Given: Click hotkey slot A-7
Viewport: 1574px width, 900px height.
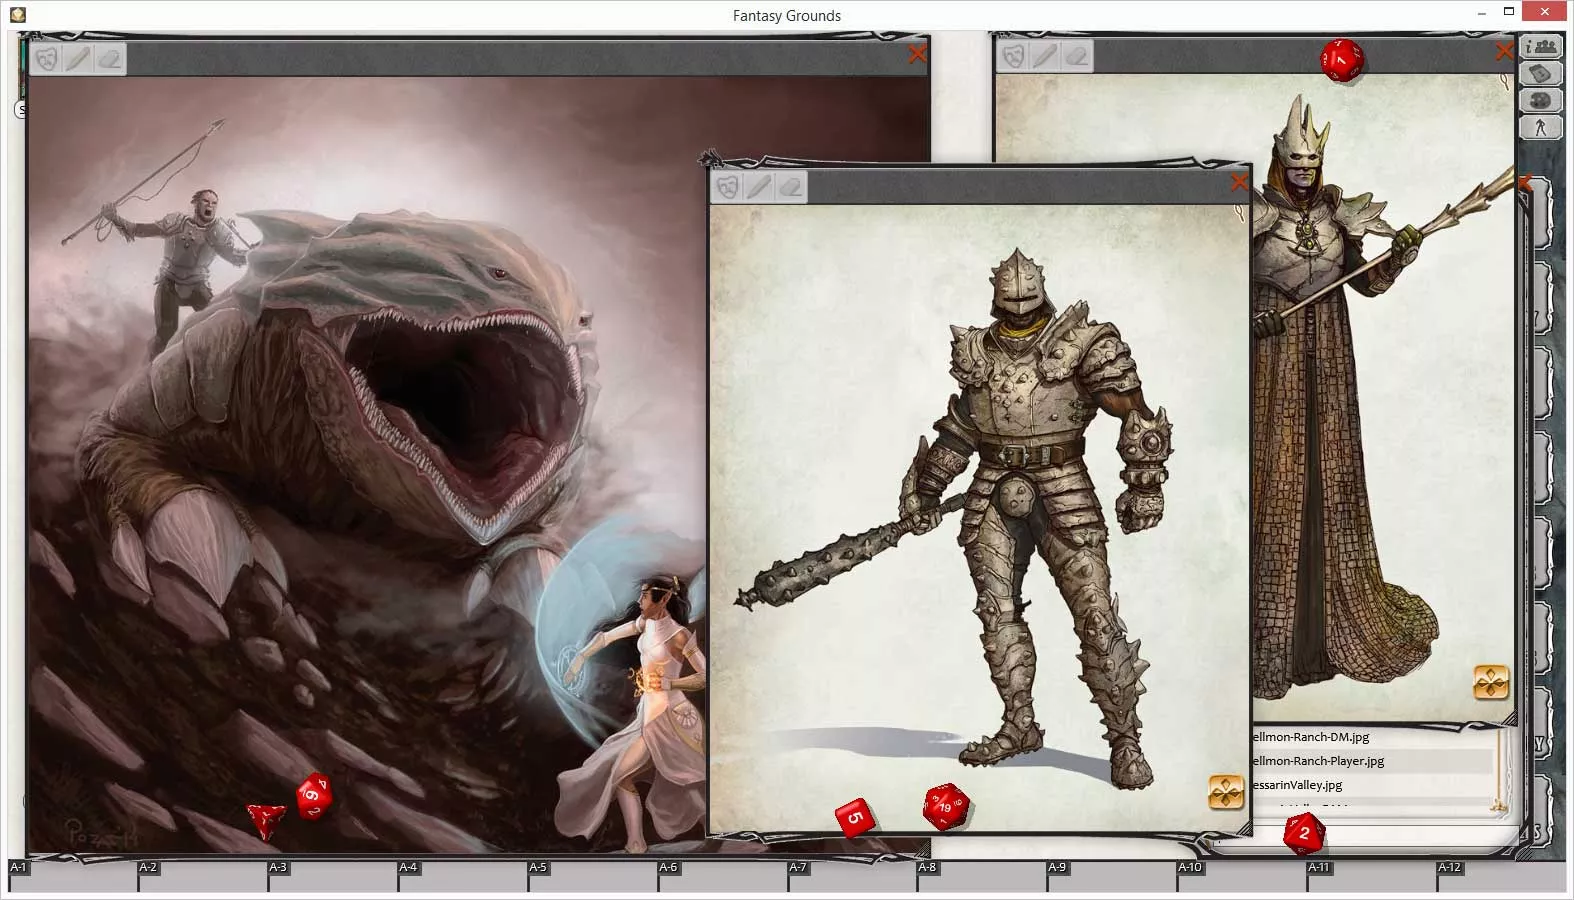Looking at the screenshot, I should [853, 876].
